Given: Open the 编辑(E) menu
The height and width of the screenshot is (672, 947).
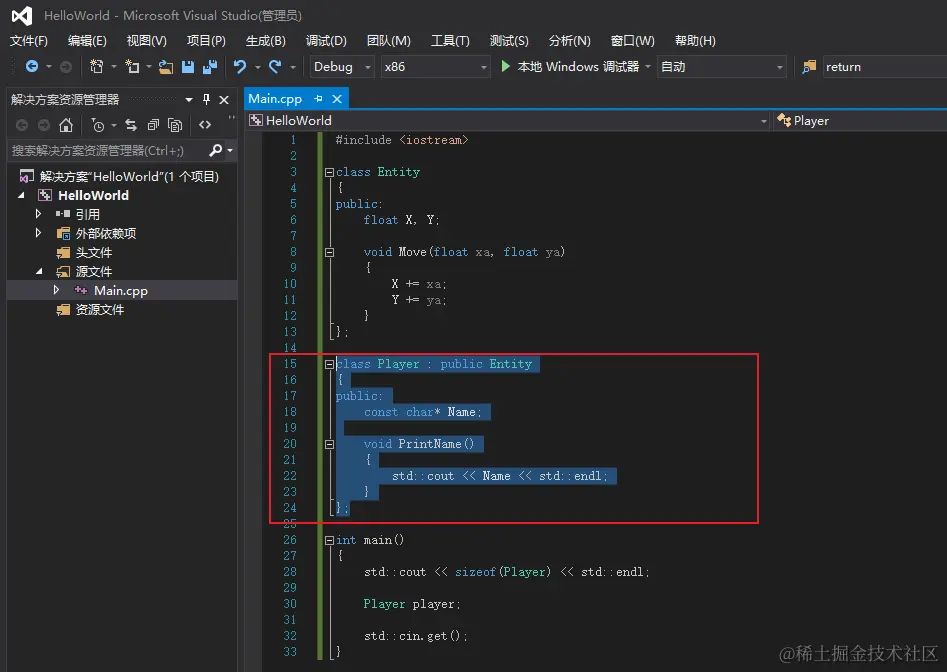Looking at the screenshot, I should 87,40.
